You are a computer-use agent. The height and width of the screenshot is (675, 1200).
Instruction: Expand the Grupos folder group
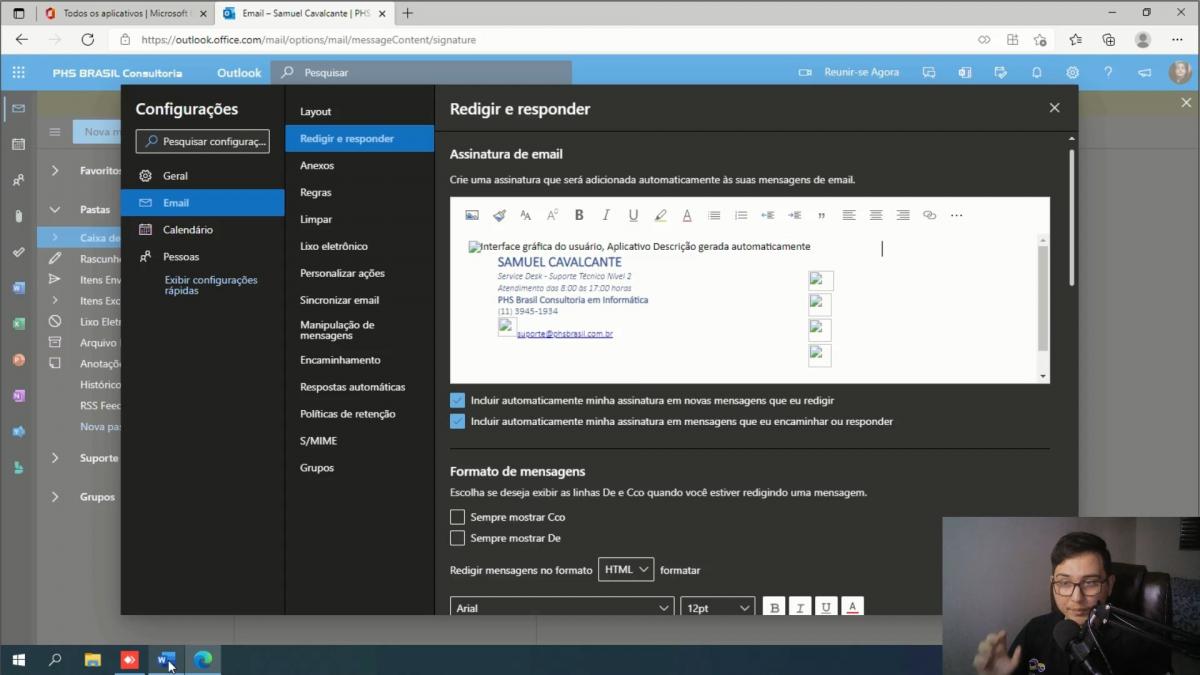[55, 497]
